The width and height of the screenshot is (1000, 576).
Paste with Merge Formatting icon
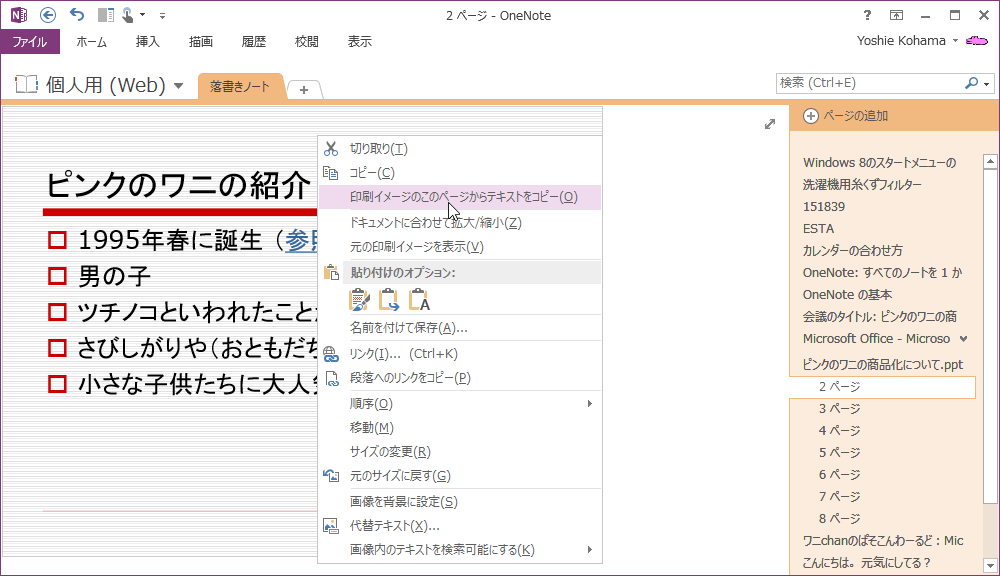coord(389,299)
